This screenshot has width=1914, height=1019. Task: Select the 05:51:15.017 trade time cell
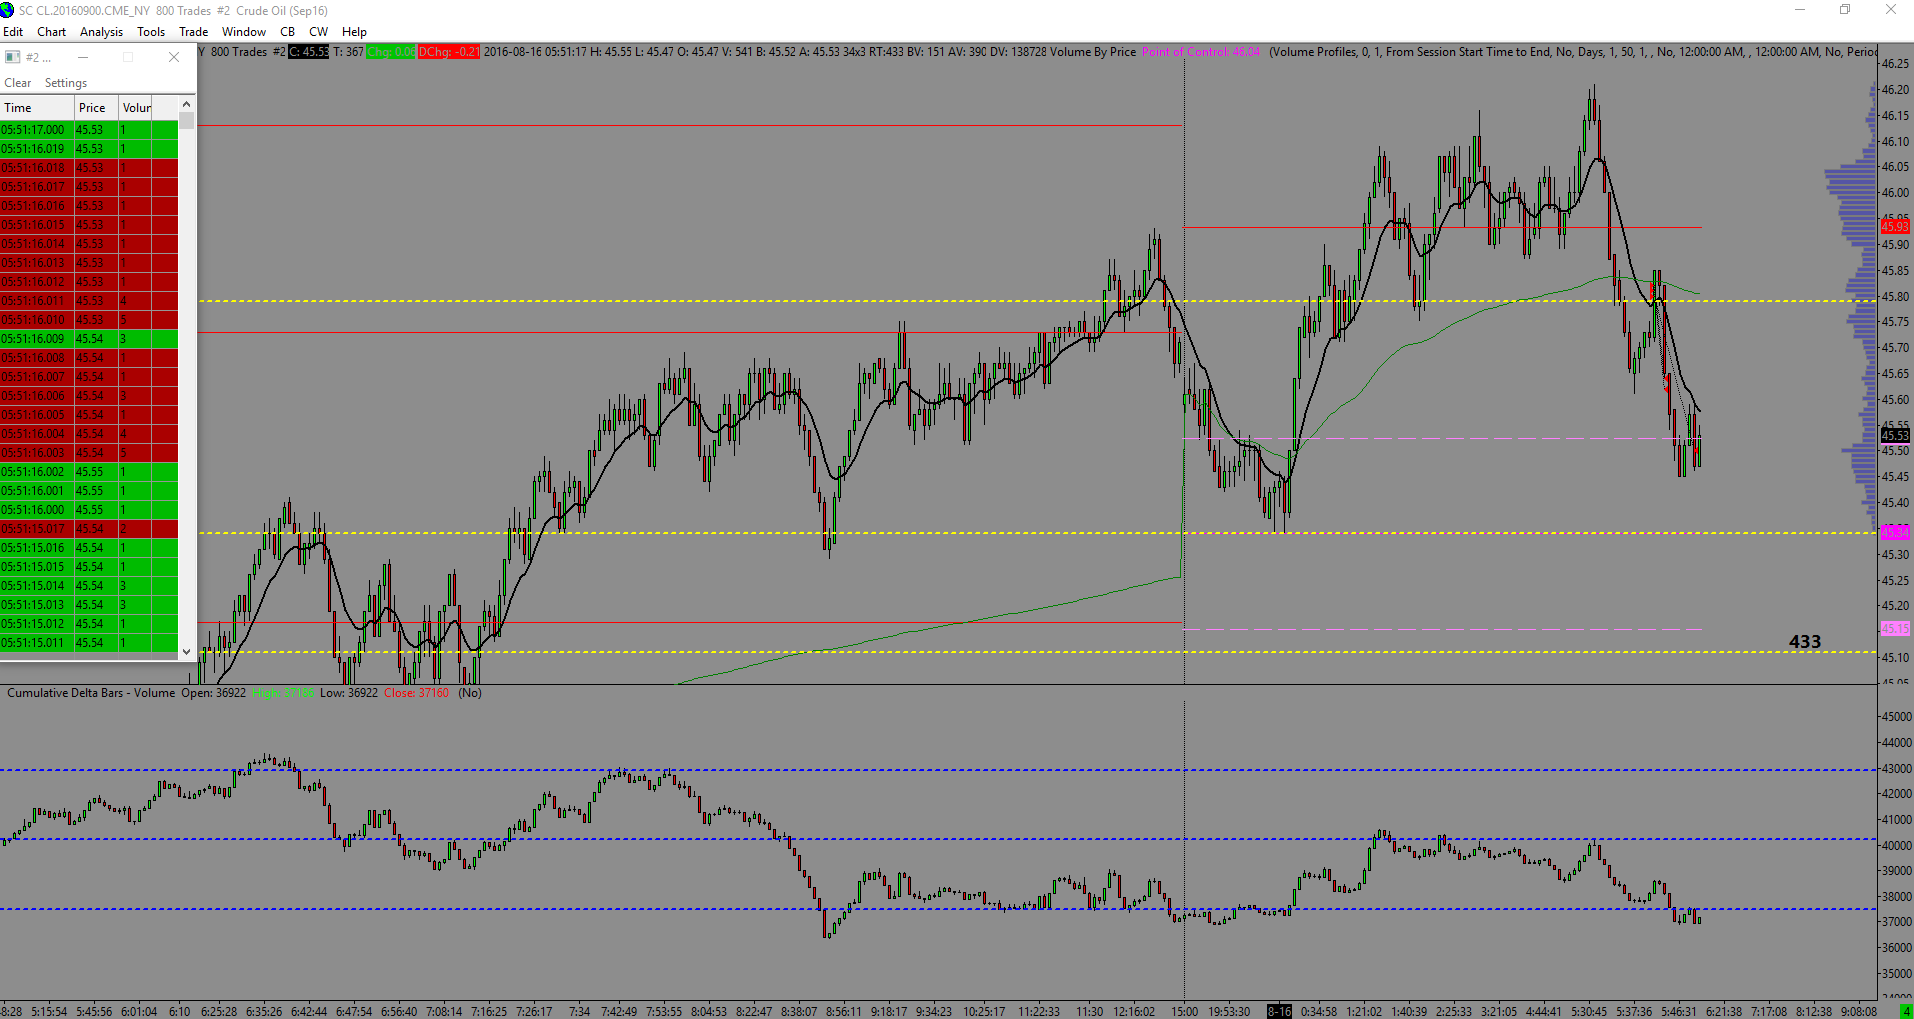(x=37, y=529)
